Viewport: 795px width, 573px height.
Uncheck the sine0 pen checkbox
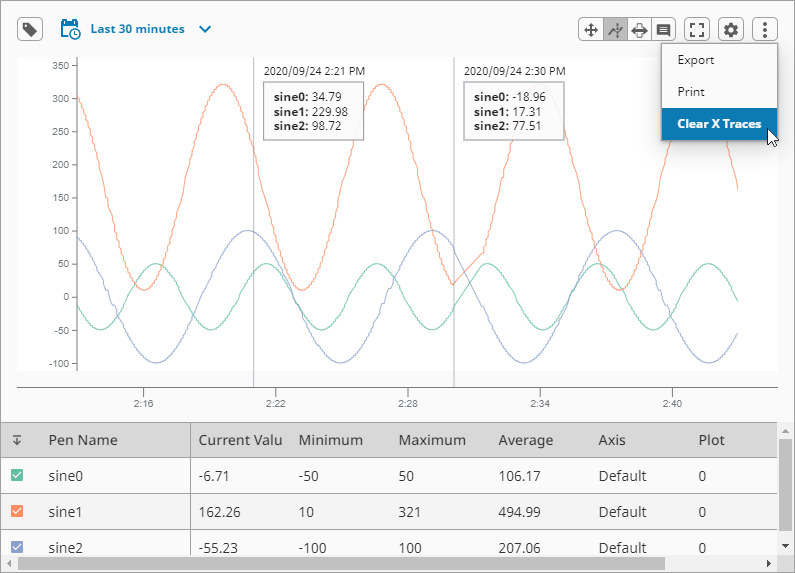tap(17, 475)
